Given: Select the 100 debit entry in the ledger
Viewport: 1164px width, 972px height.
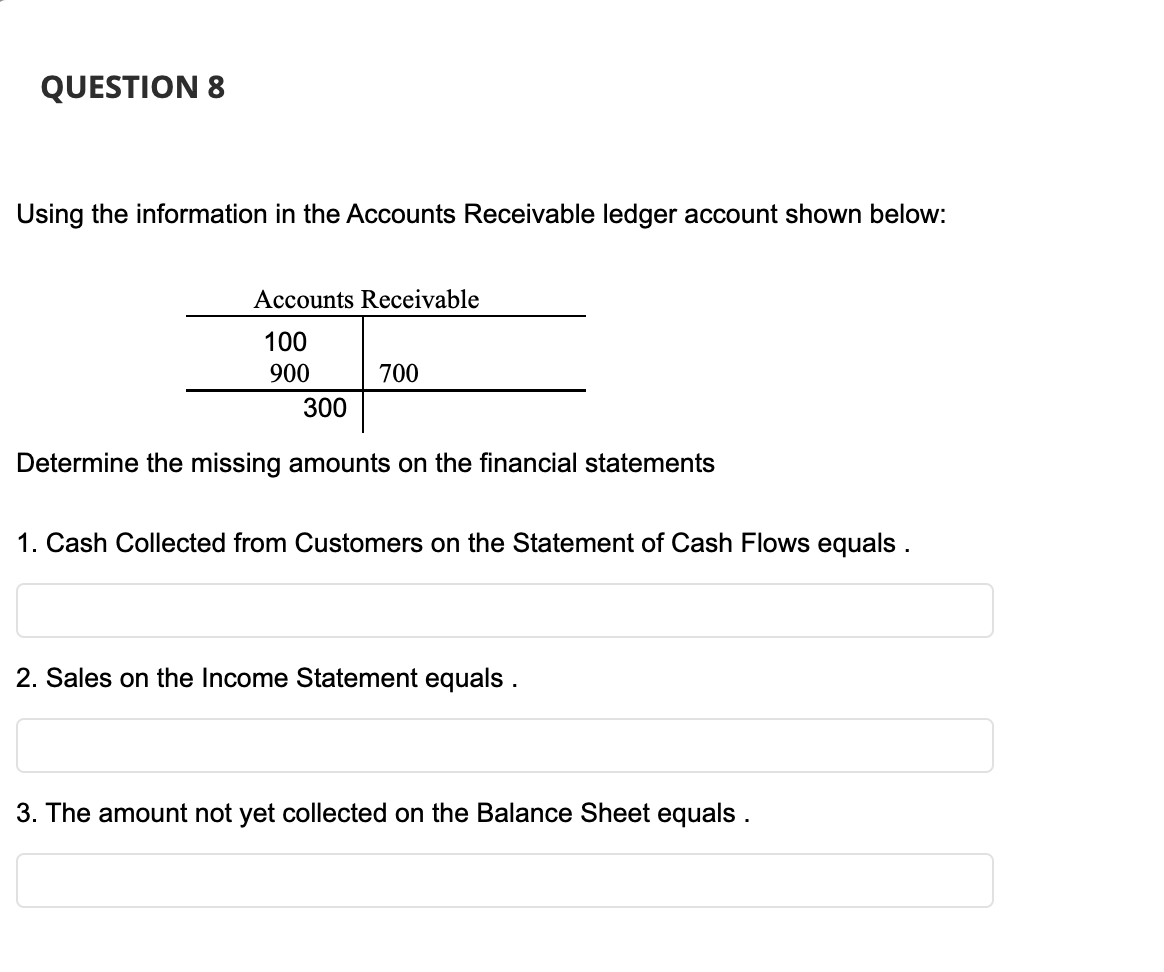Looking at the screenshot, I should [x=285, y=341].
